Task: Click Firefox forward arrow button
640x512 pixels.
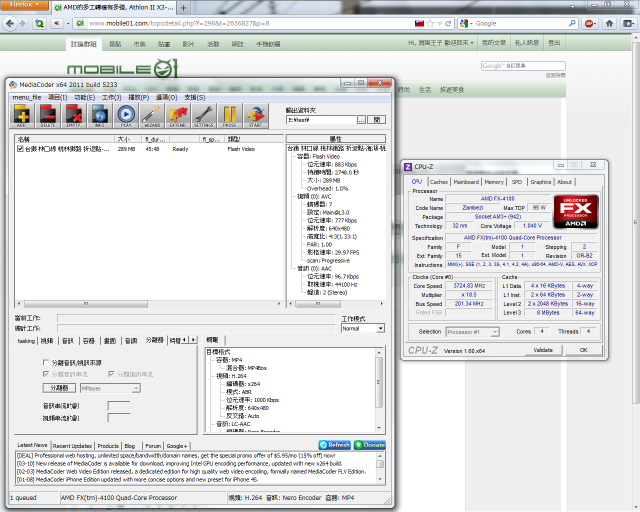Action: coord(22,23)
